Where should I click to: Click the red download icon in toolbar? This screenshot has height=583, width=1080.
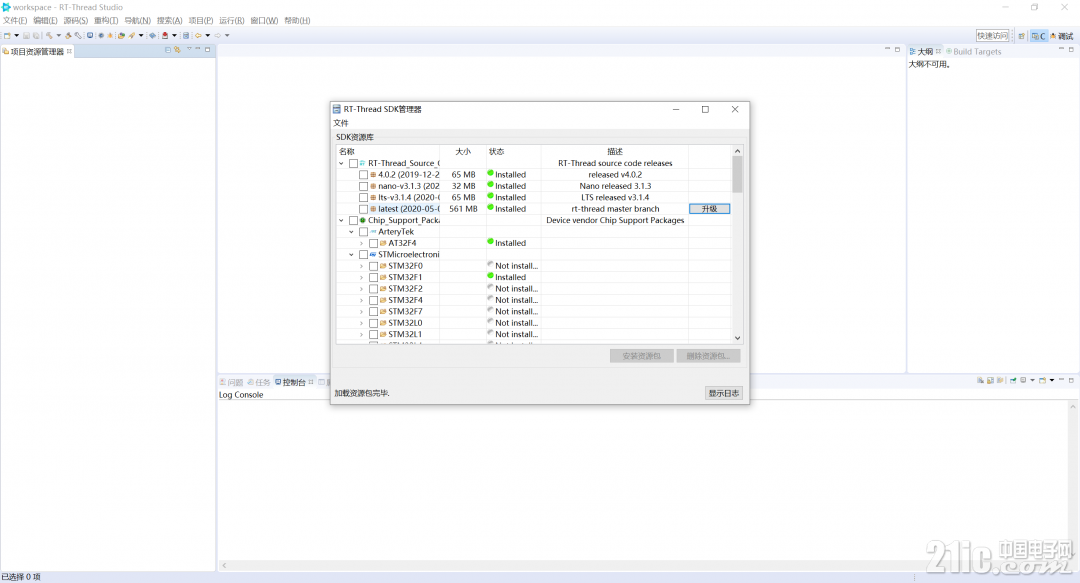coord(165,35)
